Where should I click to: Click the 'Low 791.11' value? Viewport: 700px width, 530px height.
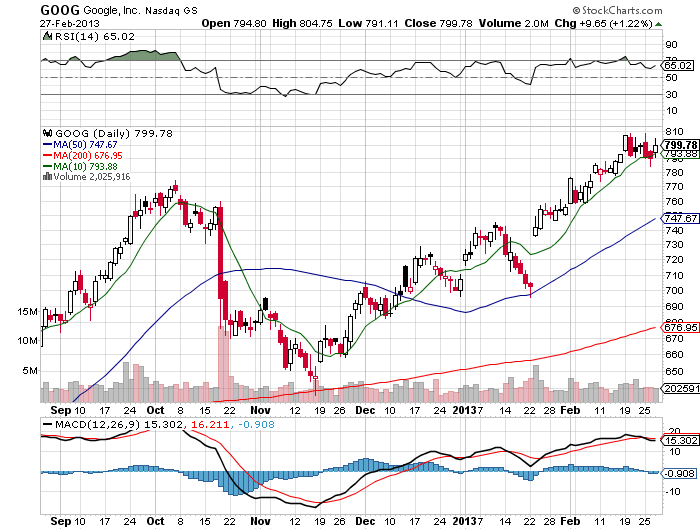368,24
